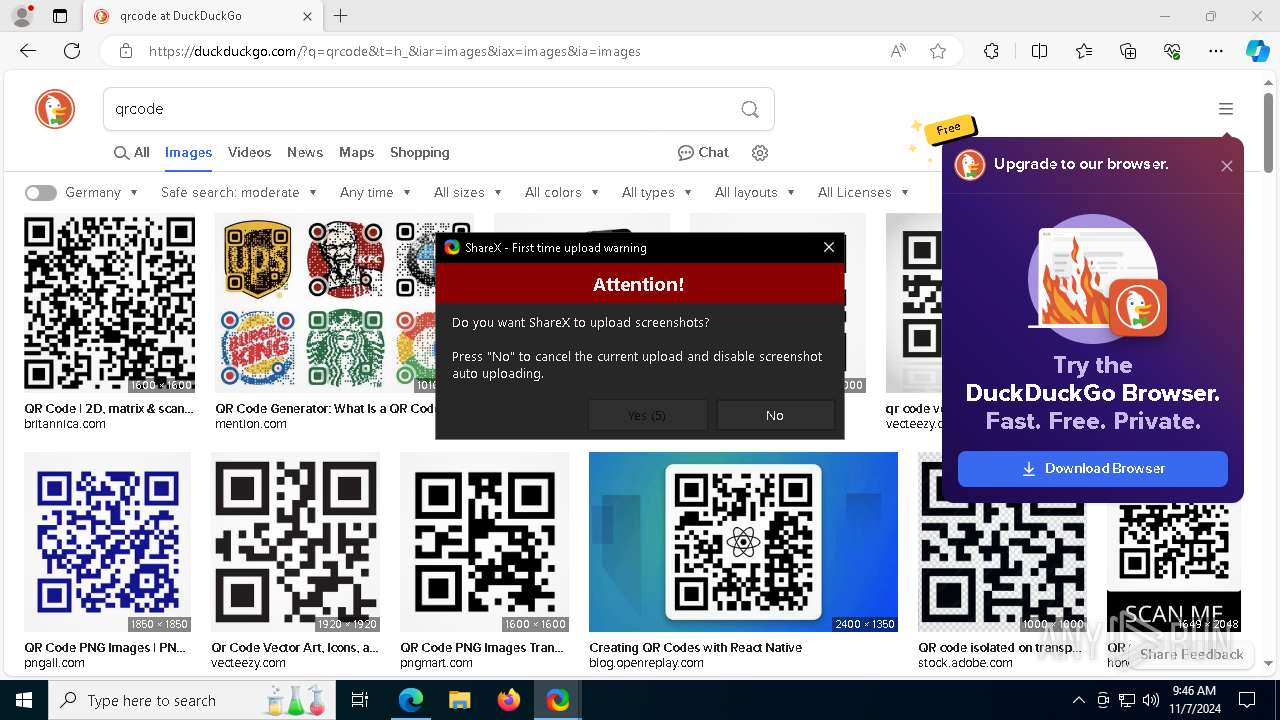Viewport: 1280px width, 720px height.
Task: Open the notification center icon
Action: 1247,700
